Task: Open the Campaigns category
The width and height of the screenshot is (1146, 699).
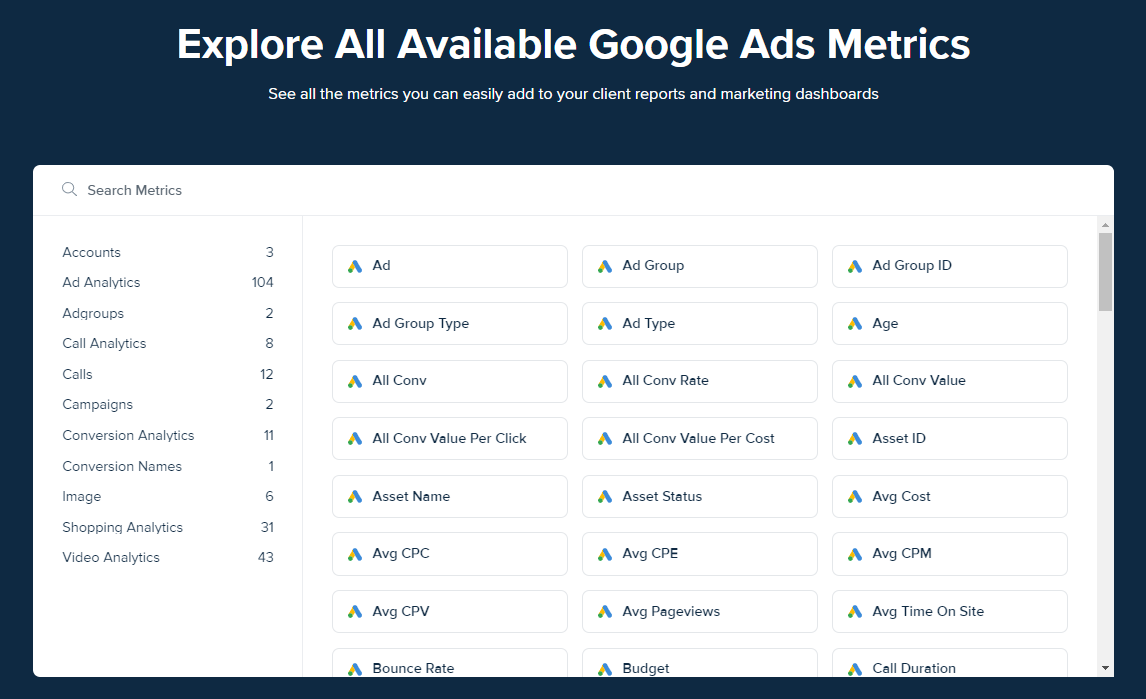Action: pos(167,404)
